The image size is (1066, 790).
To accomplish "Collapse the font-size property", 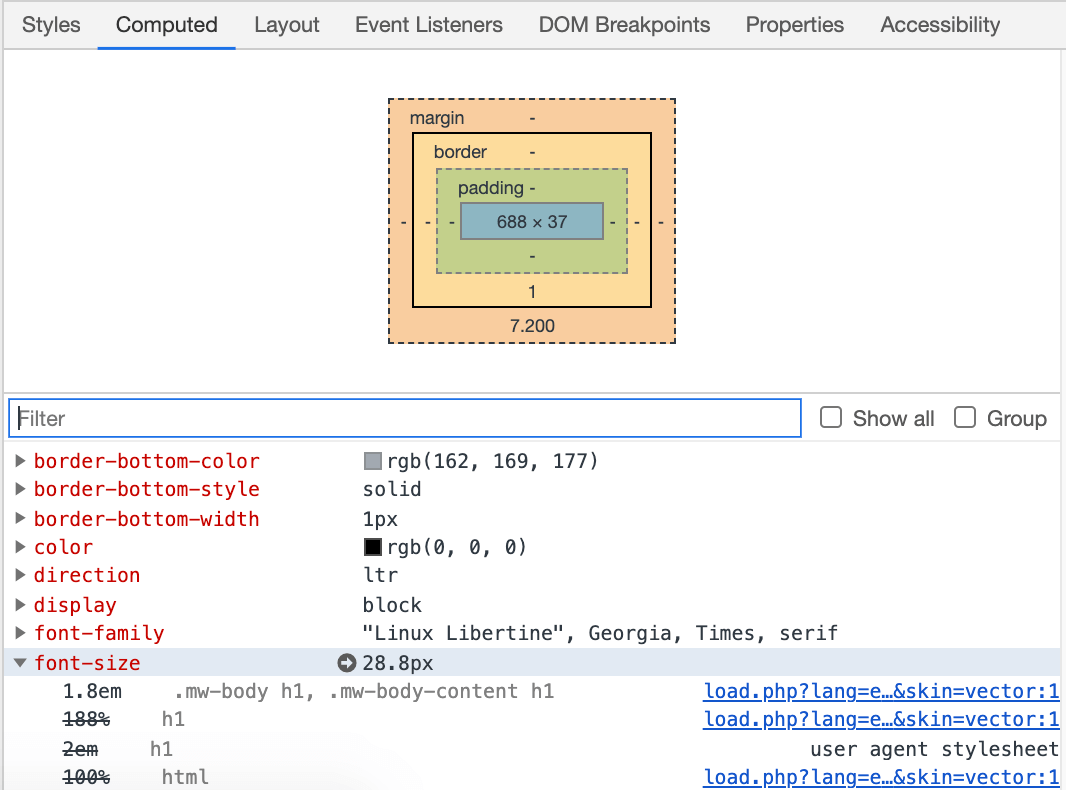I will [20, 663].
